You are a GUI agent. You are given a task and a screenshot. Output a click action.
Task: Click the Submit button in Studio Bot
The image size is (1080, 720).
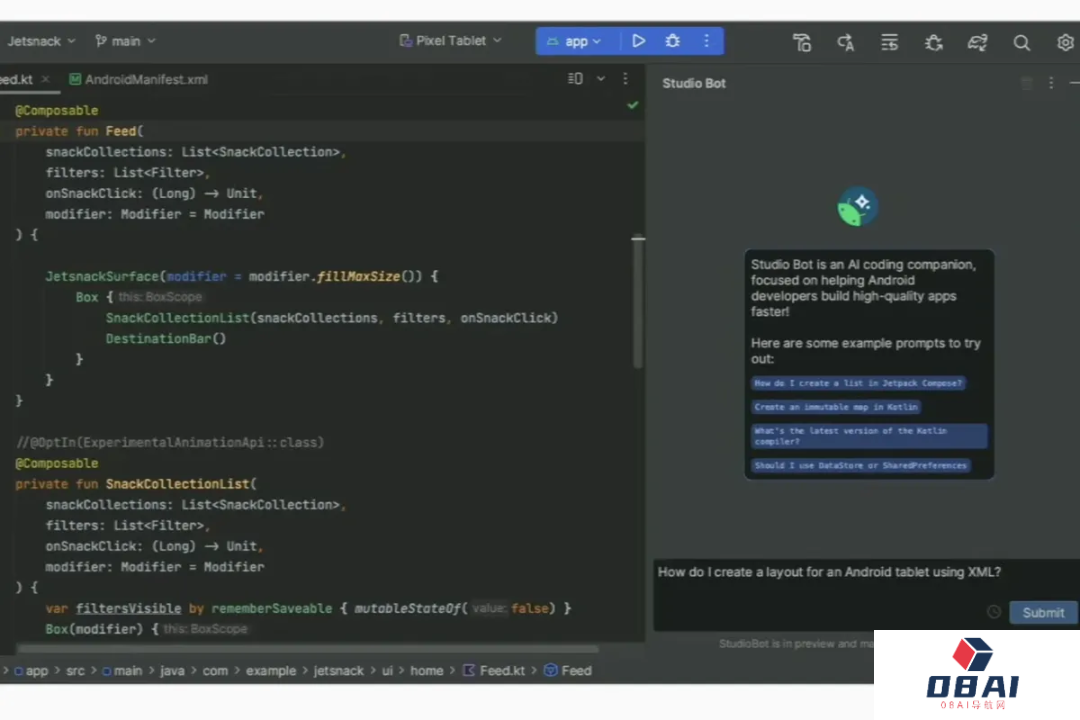coord(1043,613)
